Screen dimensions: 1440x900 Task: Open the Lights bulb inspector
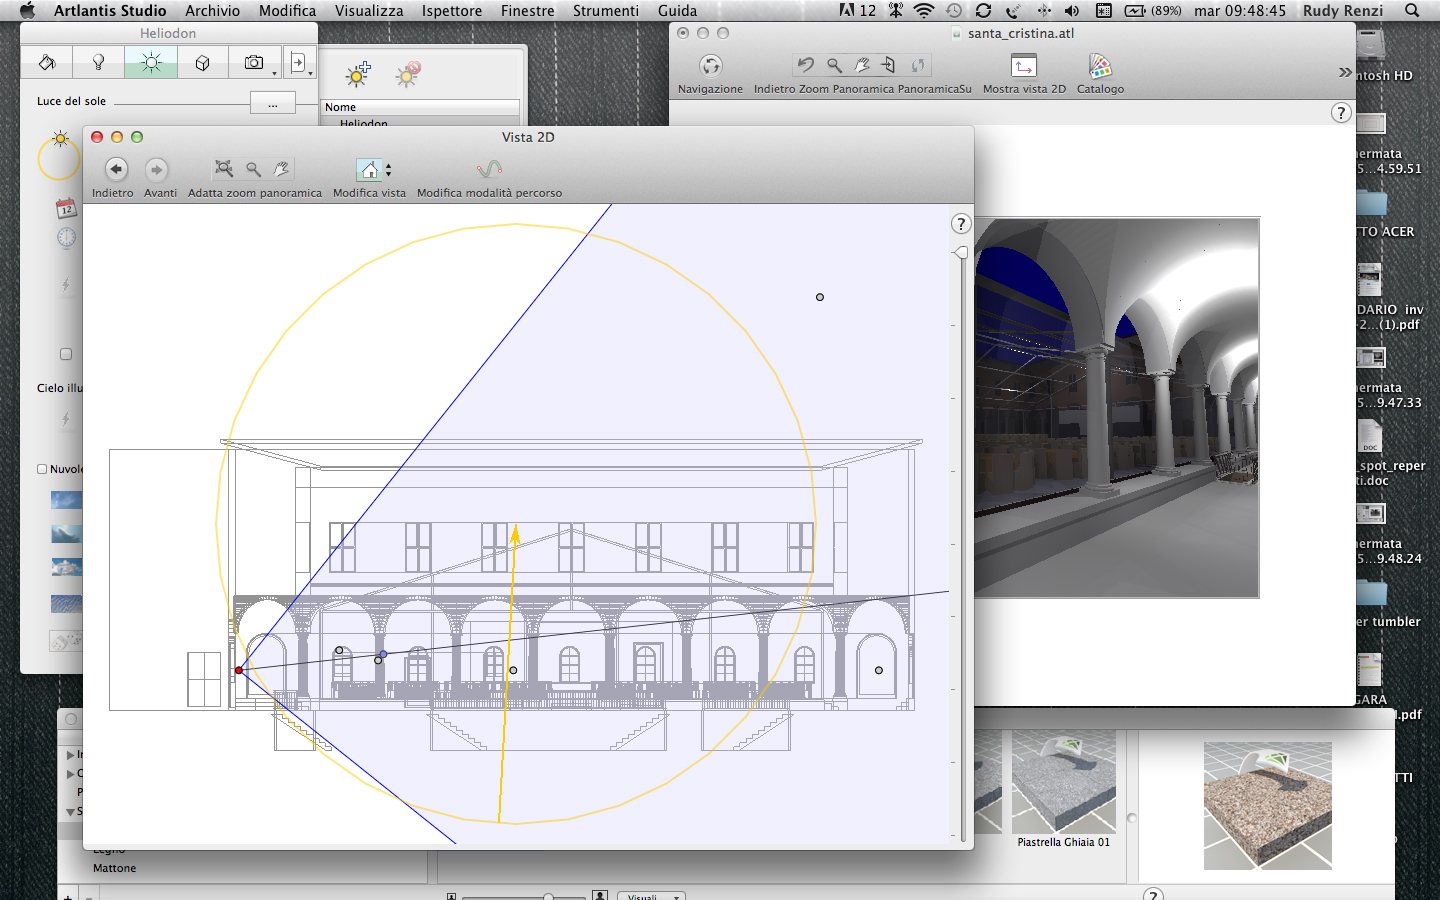coord(98,63)
